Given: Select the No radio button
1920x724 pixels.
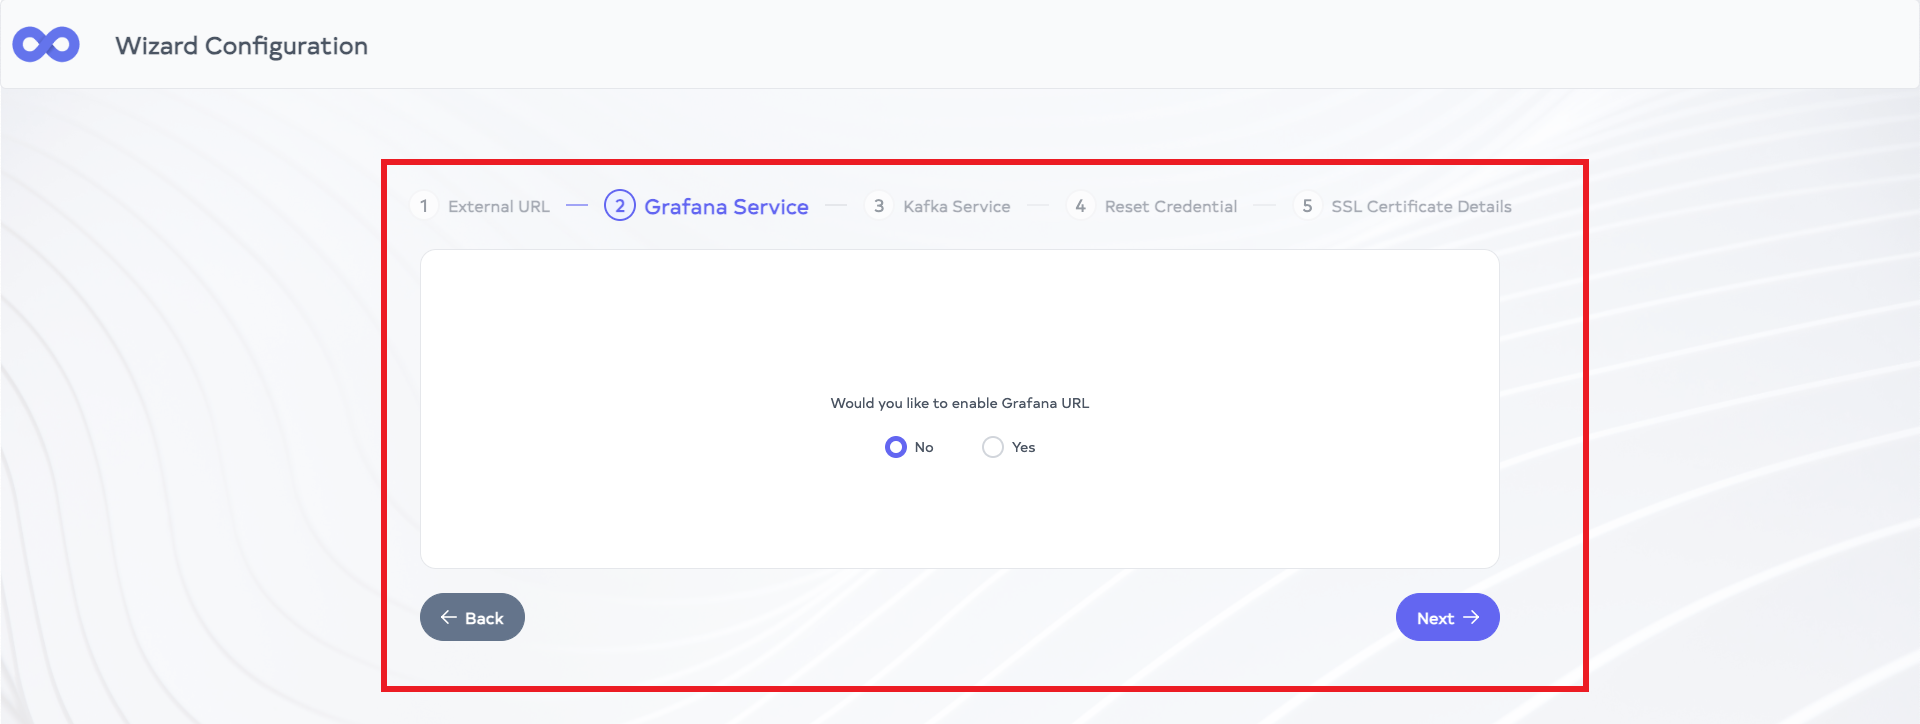Looking at the screenshot, I should click(896, 447).
